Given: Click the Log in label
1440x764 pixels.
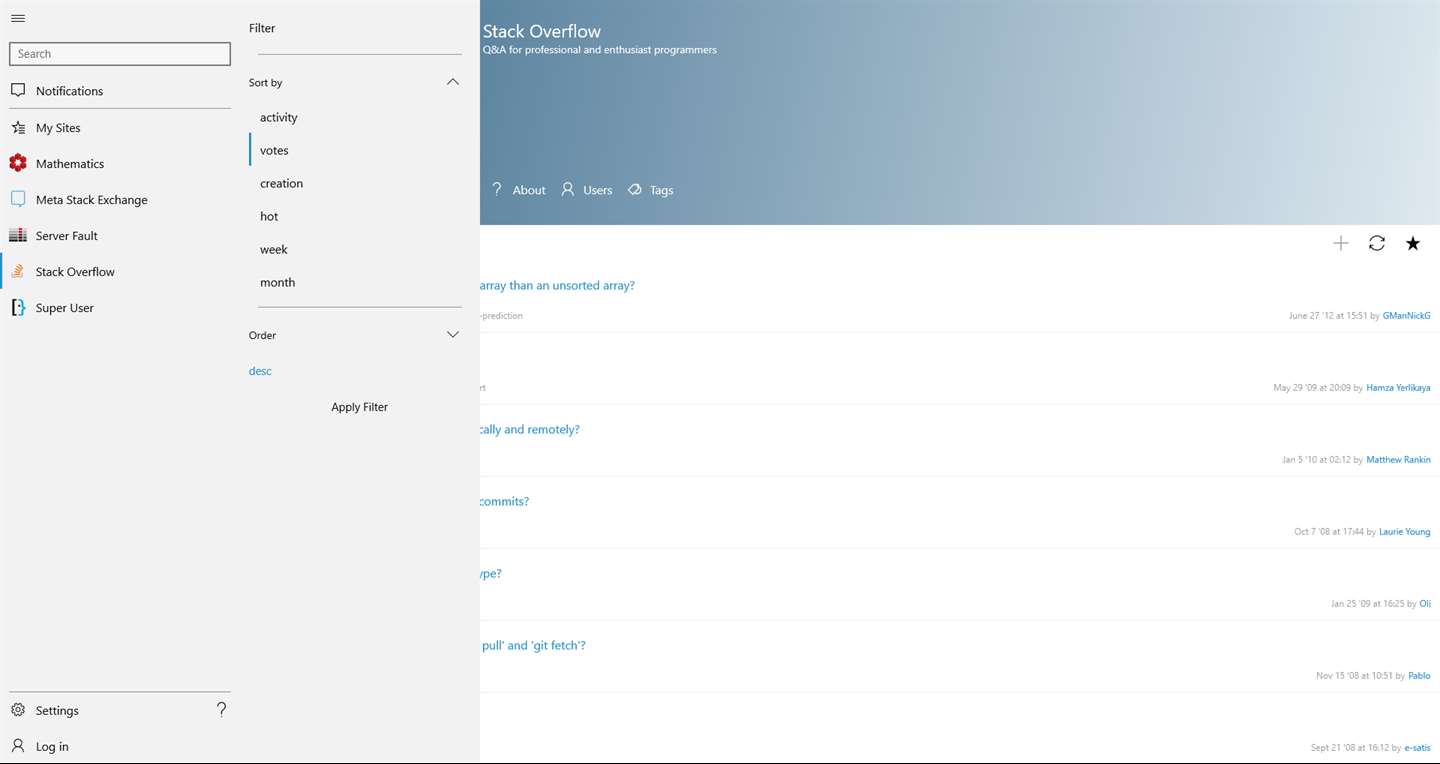Looking at the screenshot, I should [52, 747].
